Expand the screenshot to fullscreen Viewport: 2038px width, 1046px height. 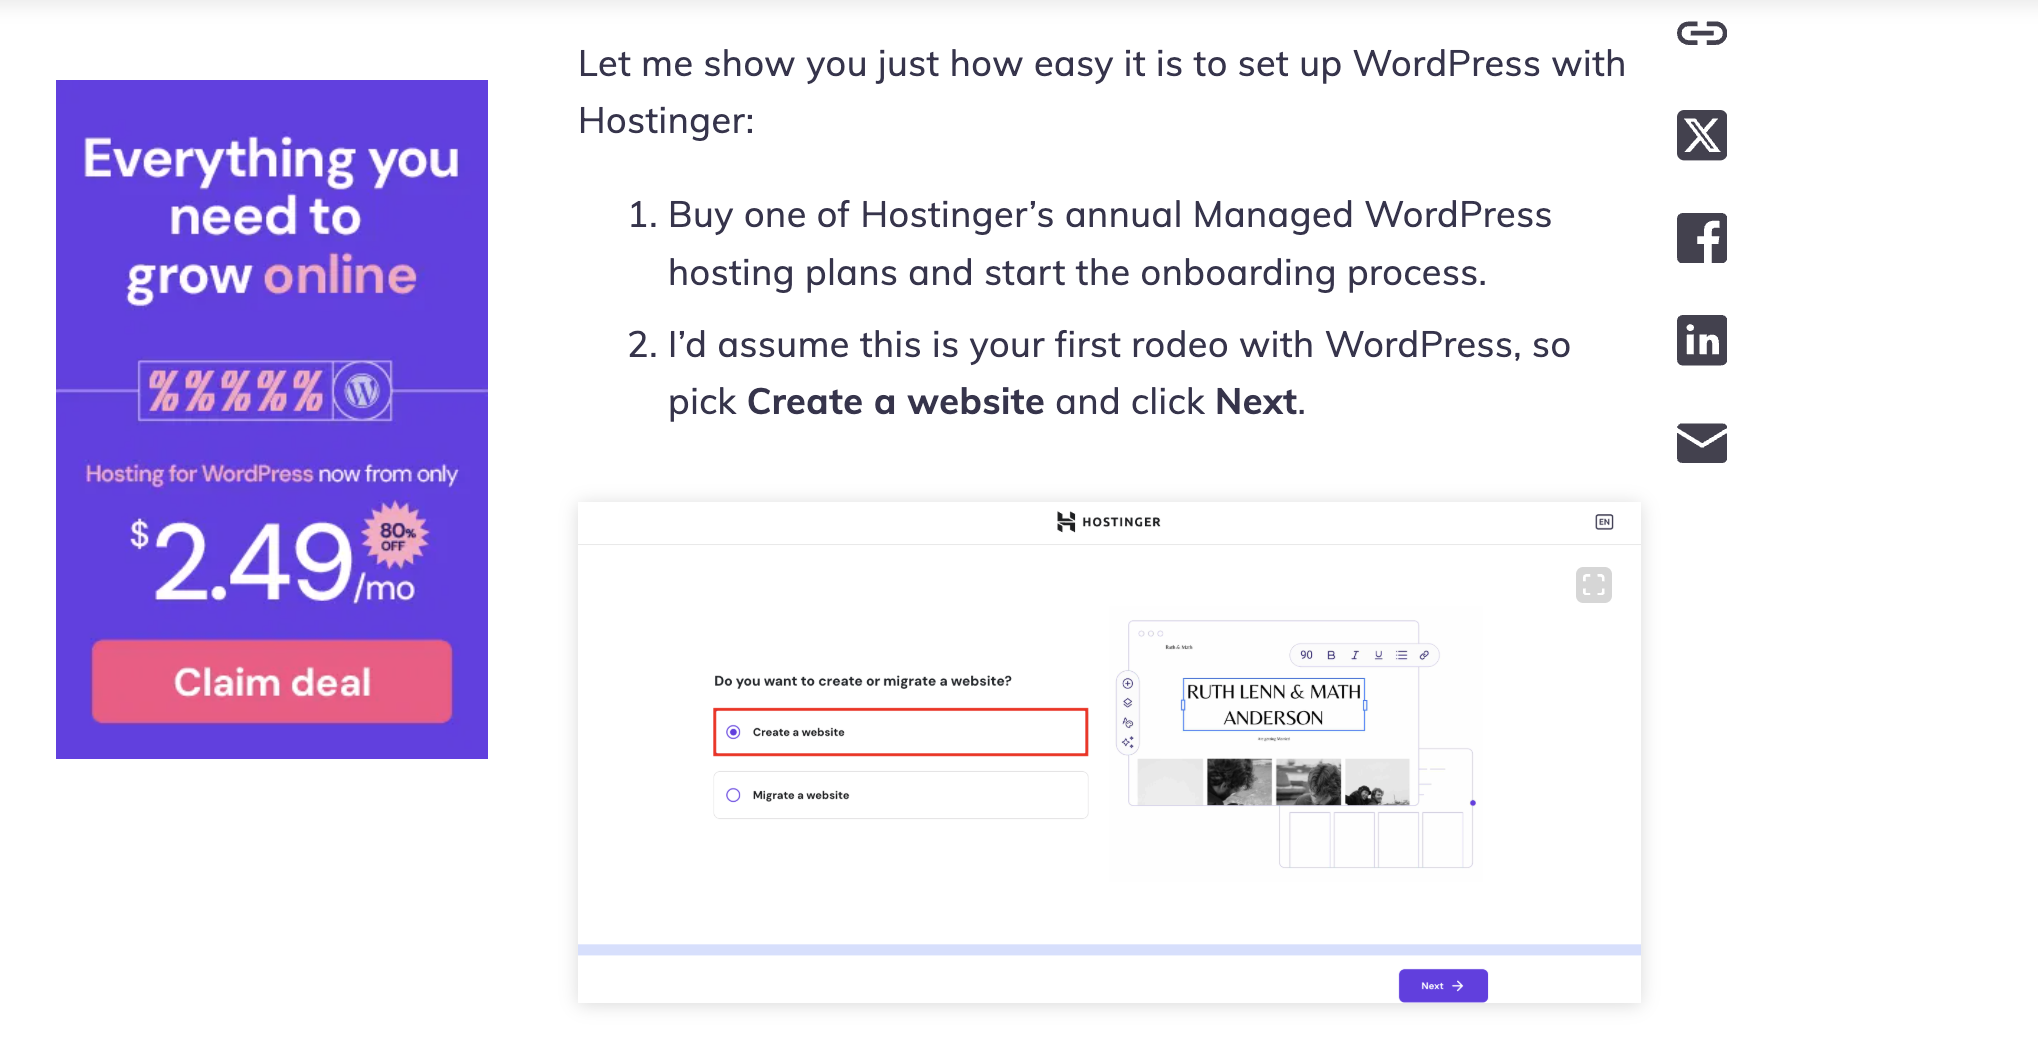(1595, 585)
